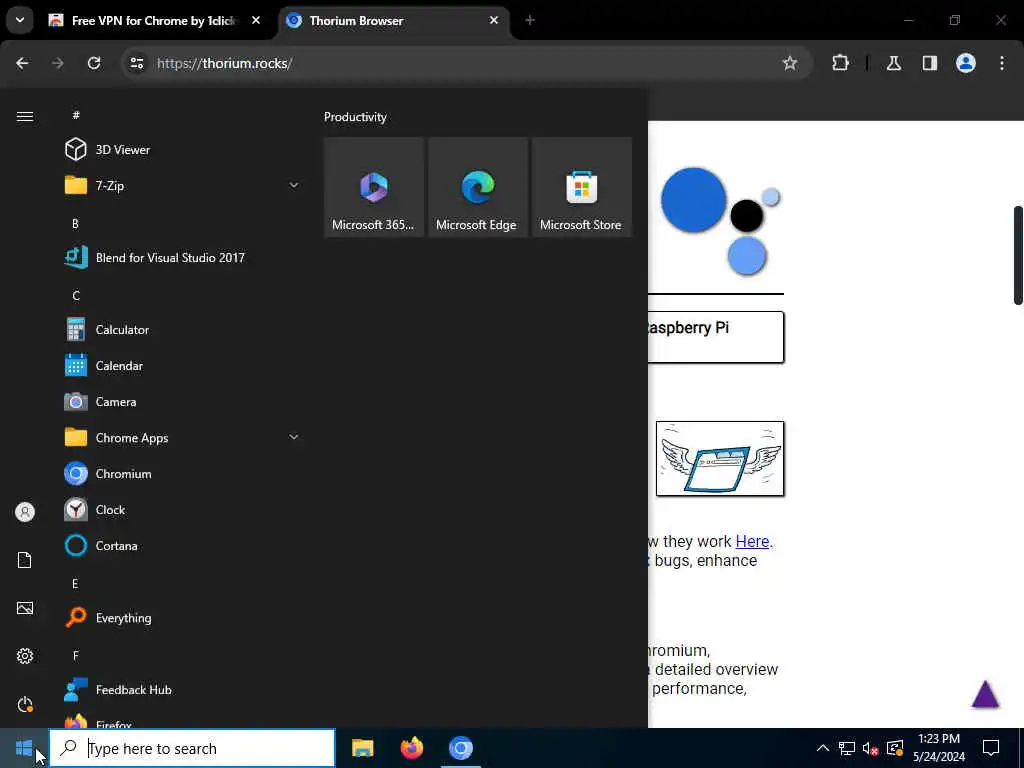This screenshot has height=768, width=1024.
Task: Open the user account icon in Start sidebar
Action: point(25,512)
